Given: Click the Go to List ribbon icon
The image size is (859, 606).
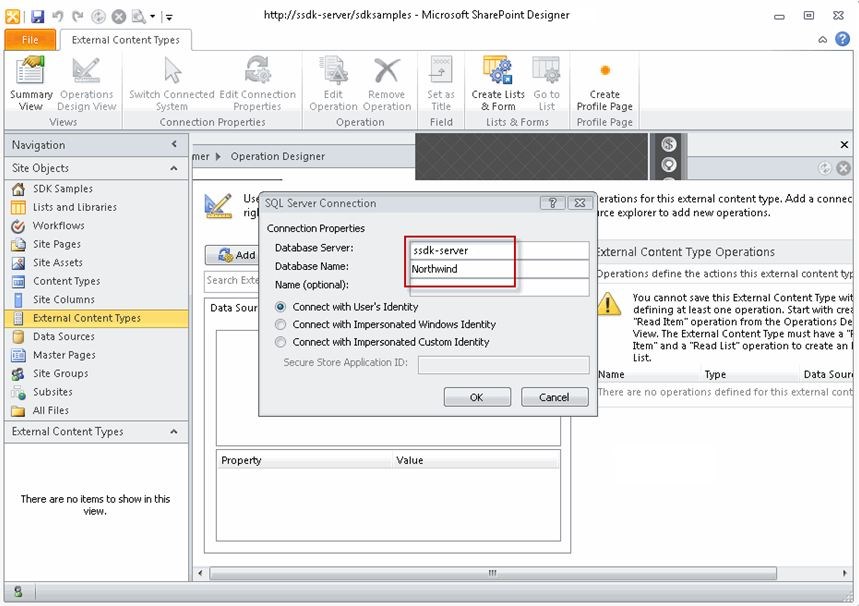Looking at the screenshot, I should point(546,84).
